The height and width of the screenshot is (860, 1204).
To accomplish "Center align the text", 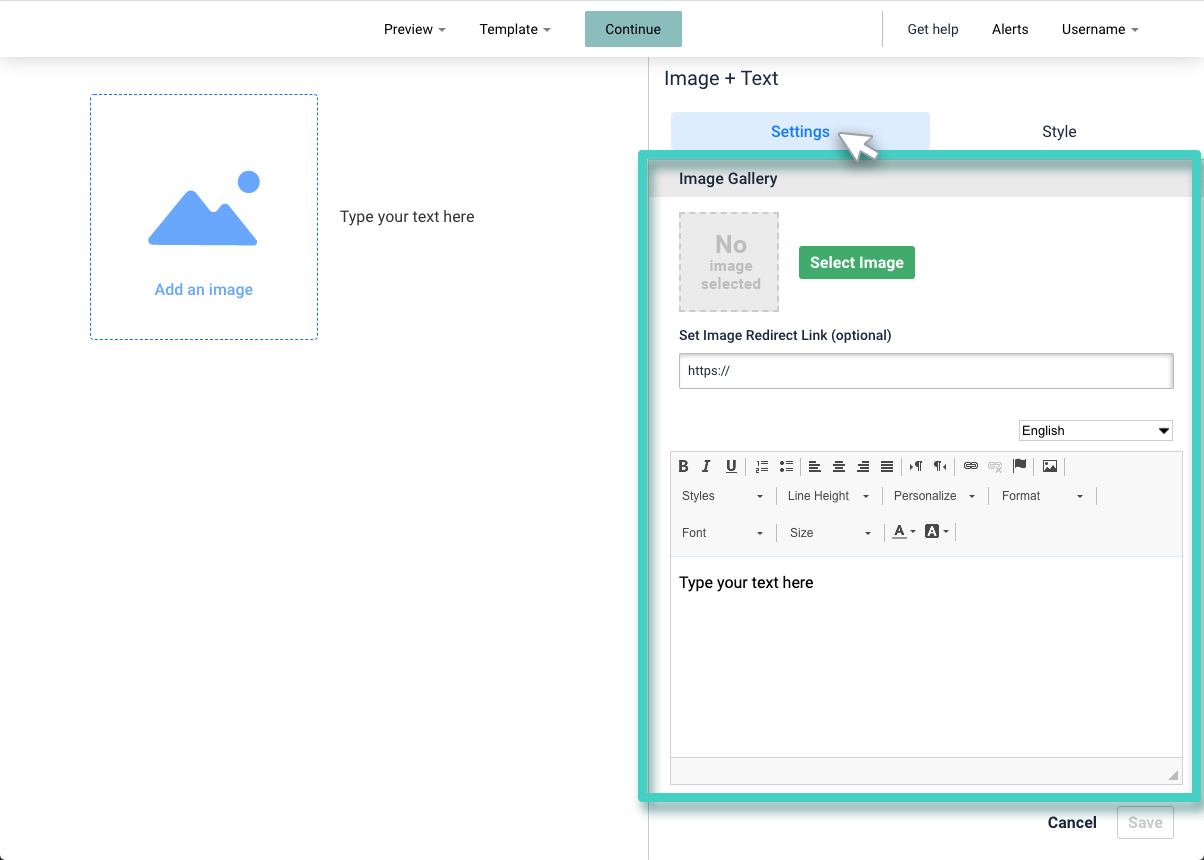I will coord(839,466).
